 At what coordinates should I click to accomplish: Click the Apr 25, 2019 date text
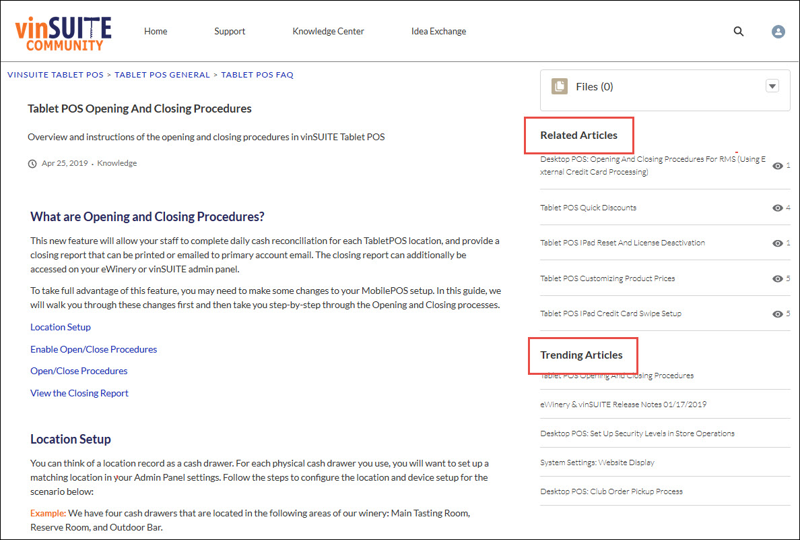click(65, 163)
